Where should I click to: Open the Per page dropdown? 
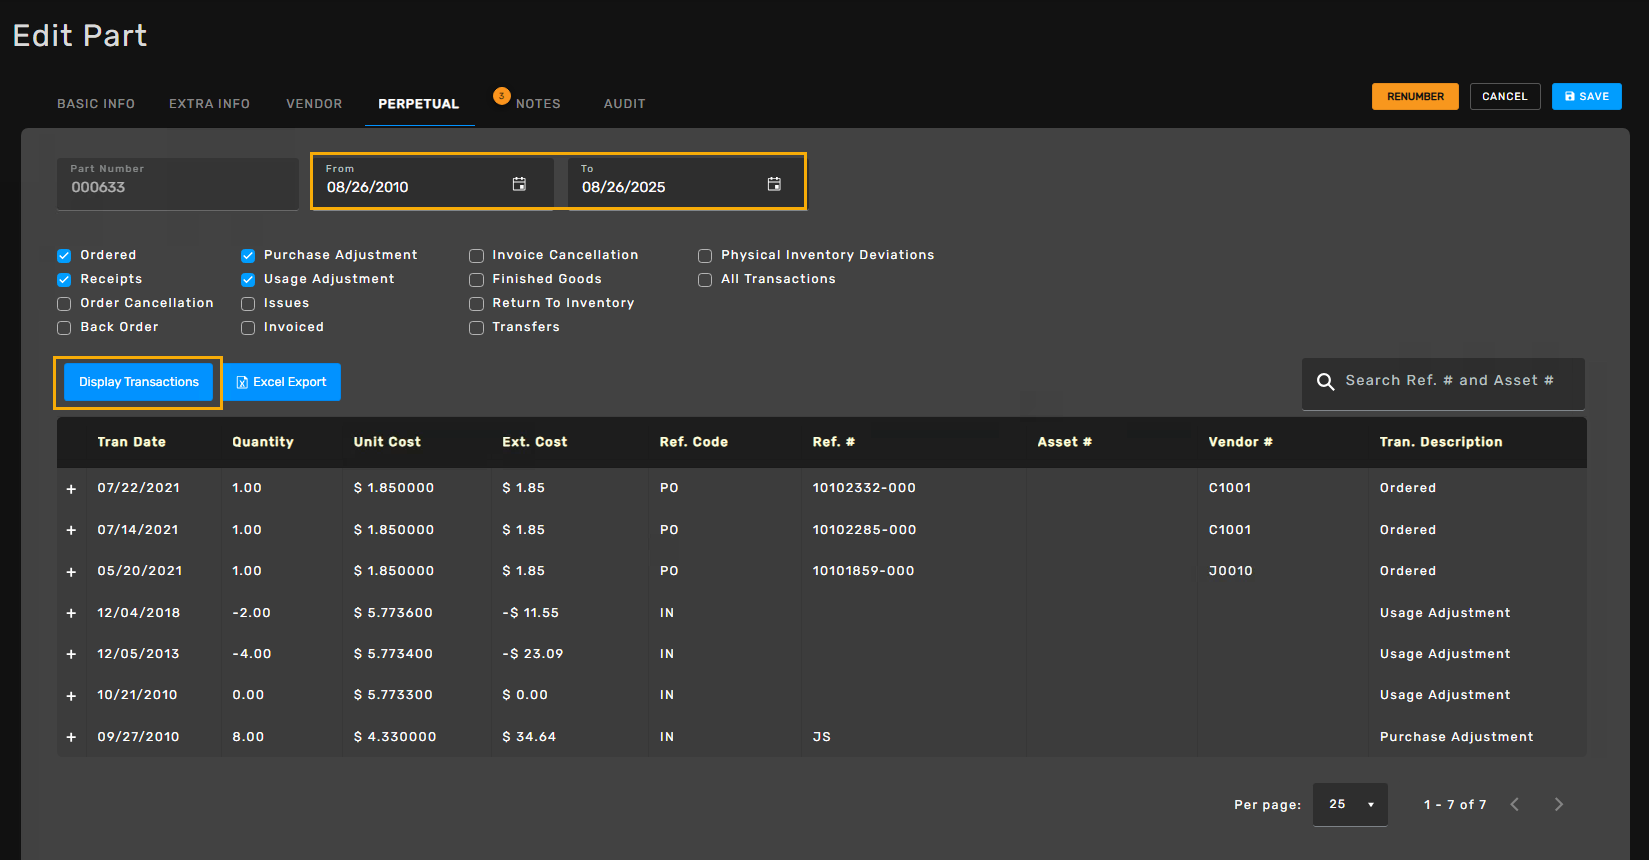1350,805
